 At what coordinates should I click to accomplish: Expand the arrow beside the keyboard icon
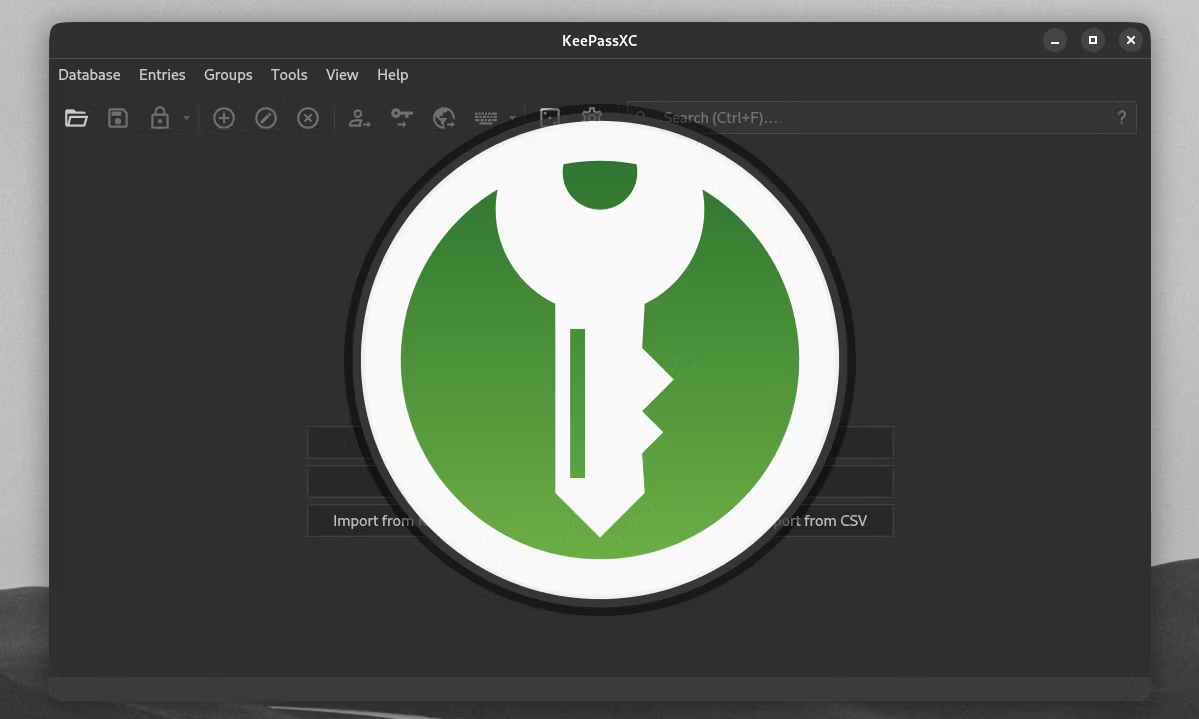[x=512, y=118]
